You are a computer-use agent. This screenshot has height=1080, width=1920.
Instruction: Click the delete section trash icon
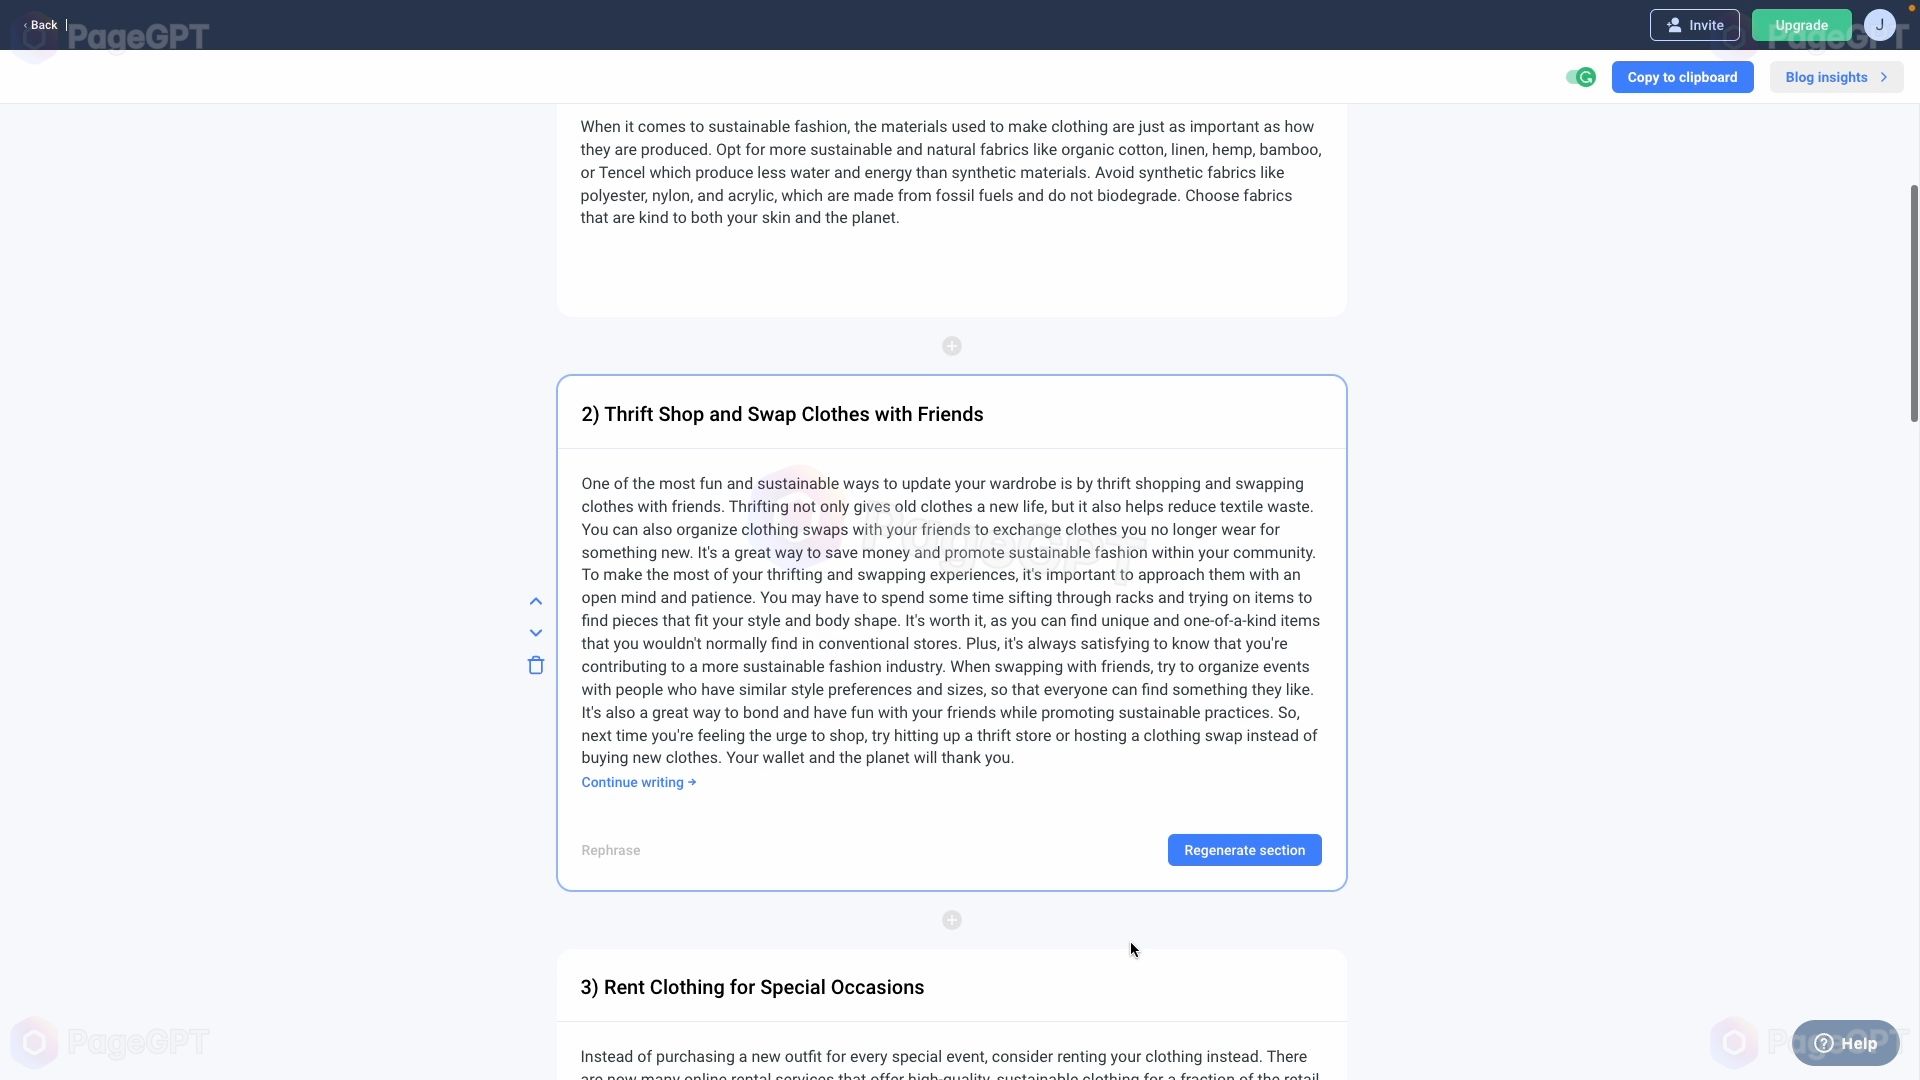click(535, 665)
